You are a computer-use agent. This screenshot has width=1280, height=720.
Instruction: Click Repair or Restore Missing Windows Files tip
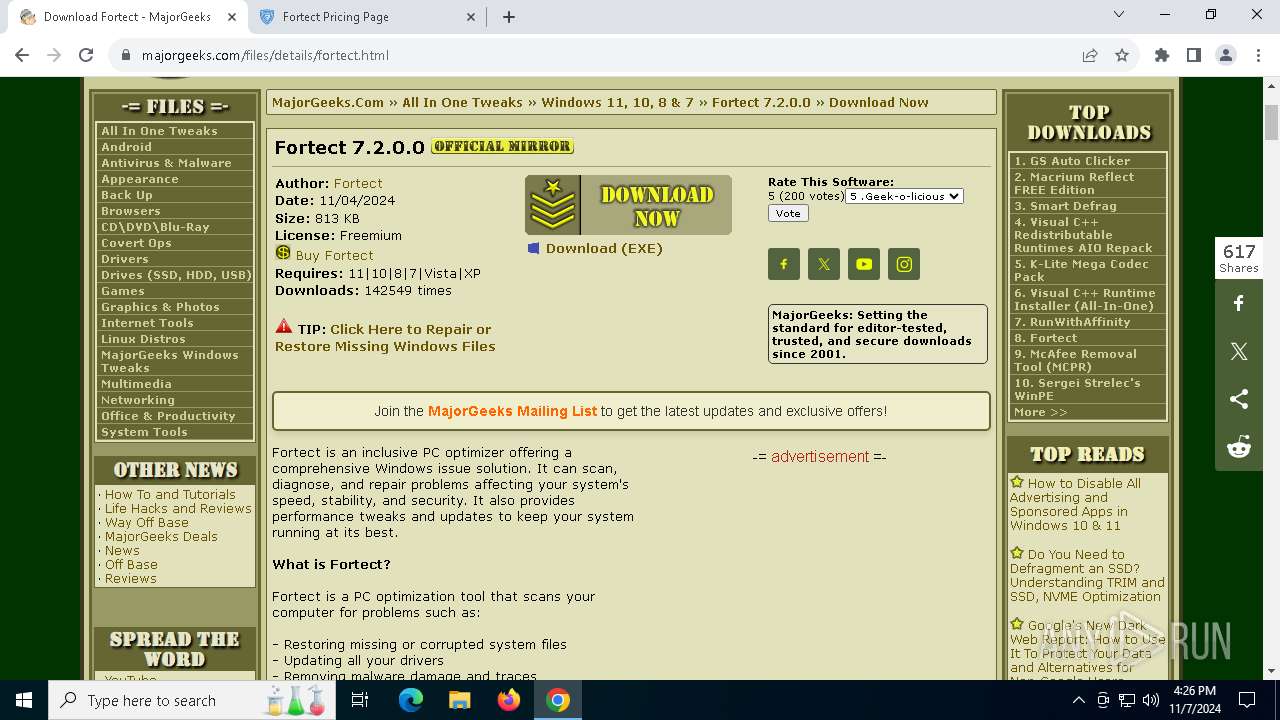click(x=385, y=338)
